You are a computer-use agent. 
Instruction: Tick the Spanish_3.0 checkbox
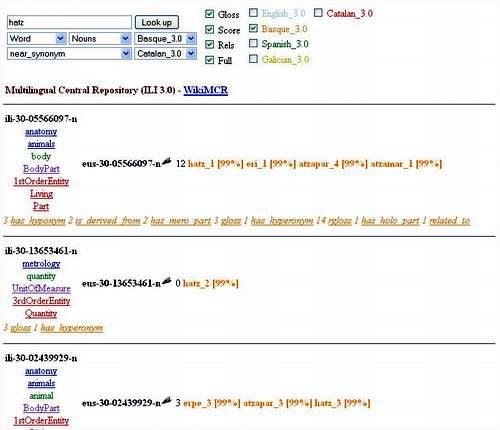point(253,43)
